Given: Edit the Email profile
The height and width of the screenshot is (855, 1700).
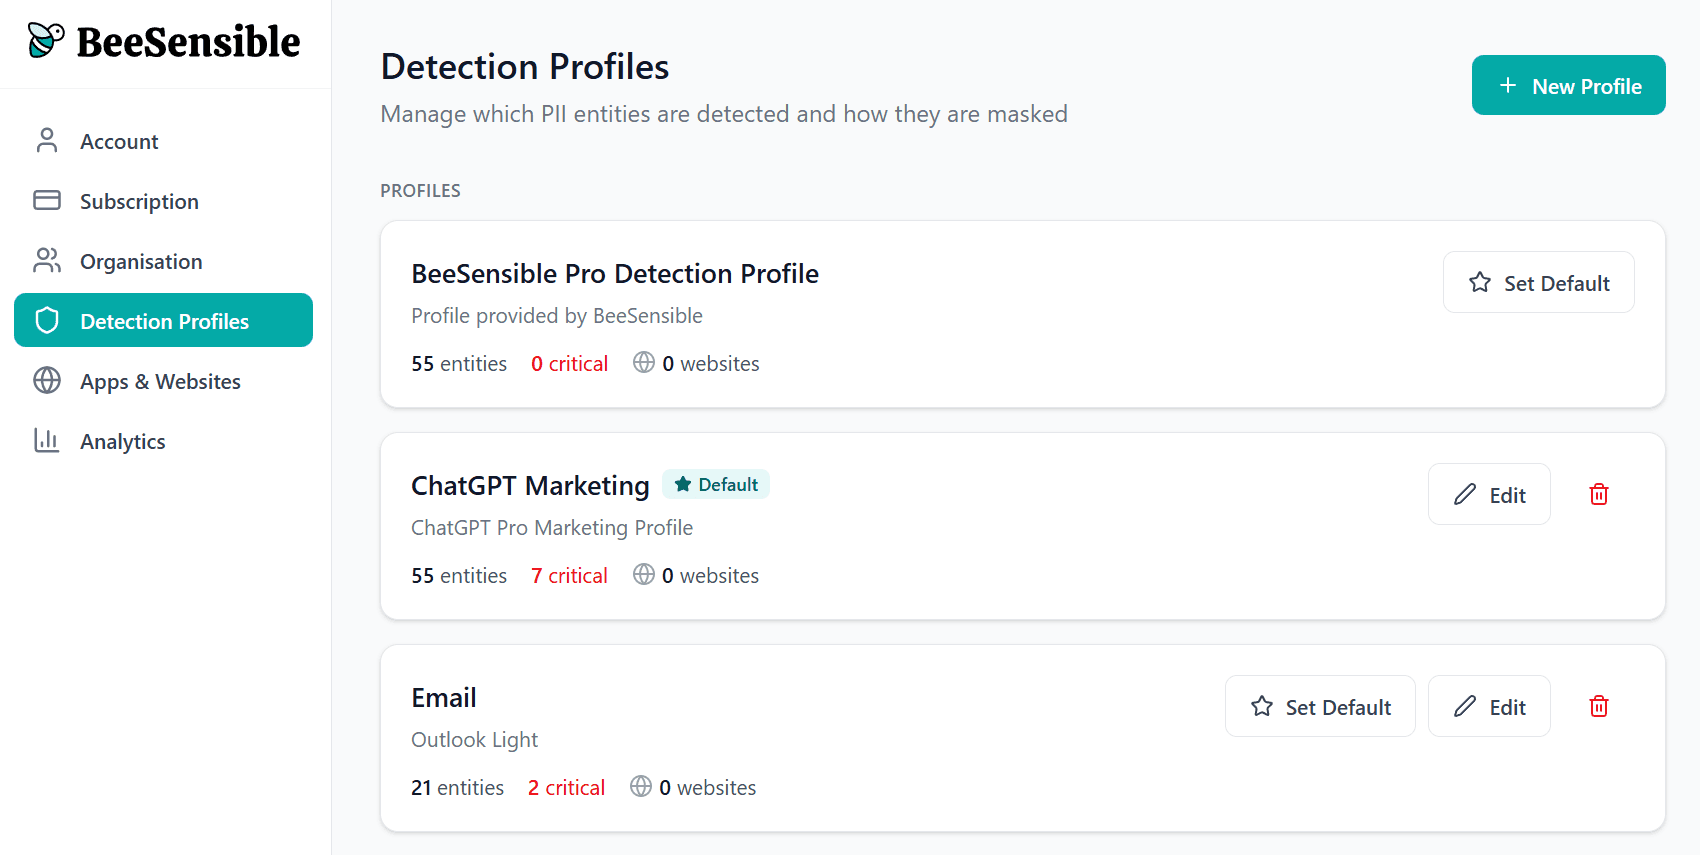Looking at the screenshot, I should [x=1489, y=707].
